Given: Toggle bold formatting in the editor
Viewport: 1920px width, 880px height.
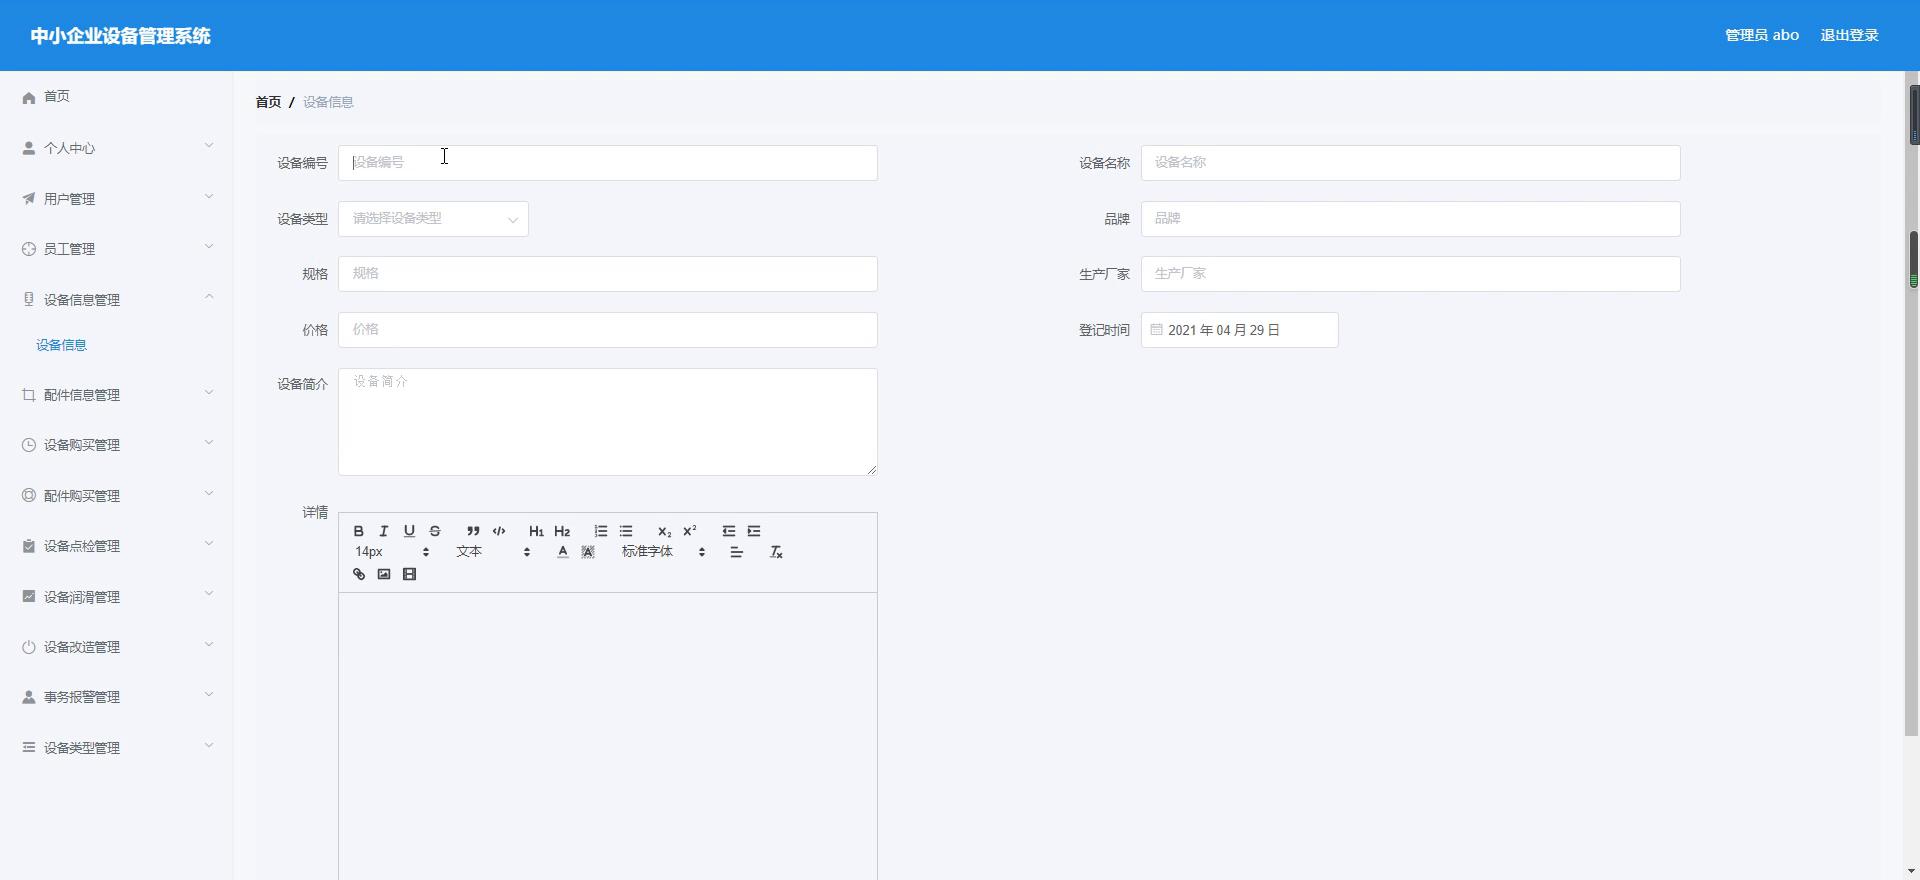Looking at the screenshot, I should pyautogui.click(x=359, y=531).
